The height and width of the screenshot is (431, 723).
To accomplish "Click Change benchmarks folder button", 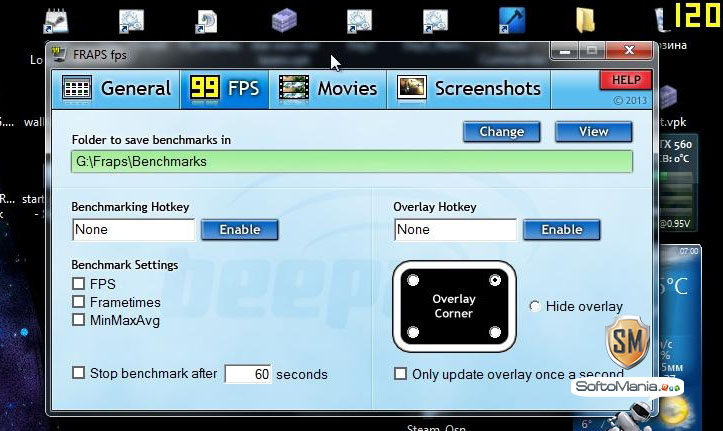I will click(502, 132).
